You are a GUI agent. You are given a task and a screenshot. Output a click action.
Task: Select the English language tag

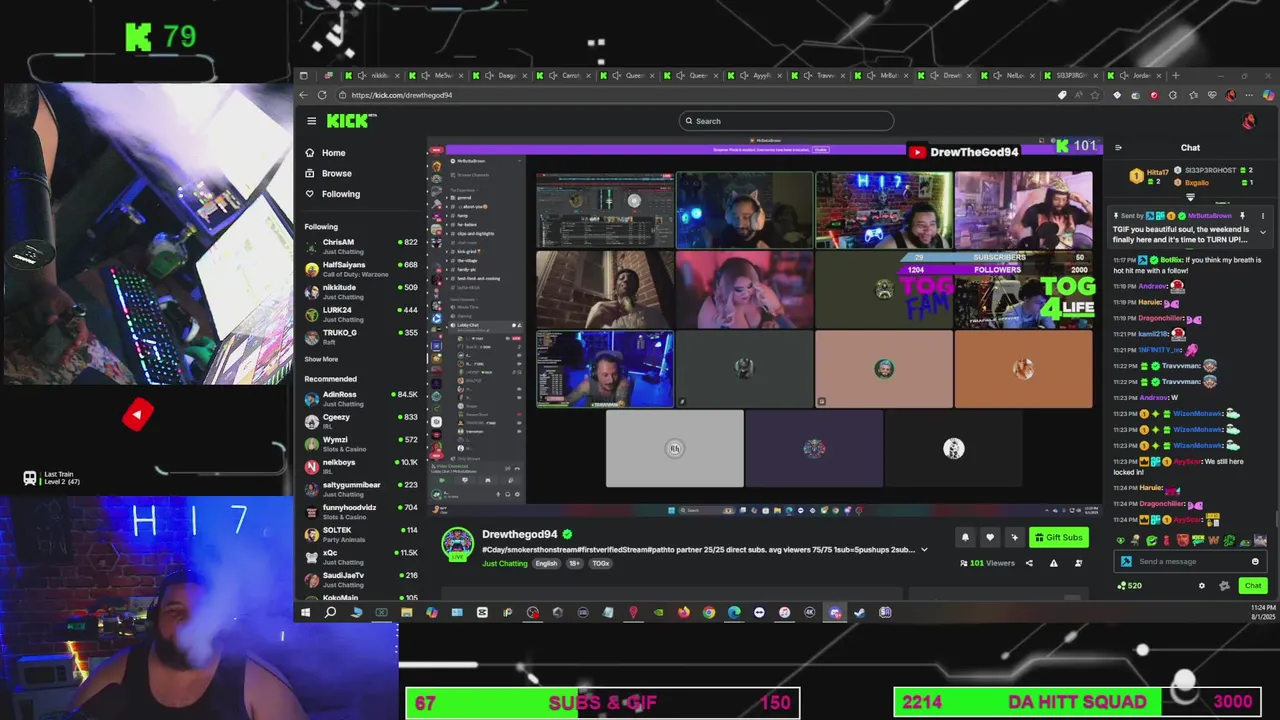point(546,563)
